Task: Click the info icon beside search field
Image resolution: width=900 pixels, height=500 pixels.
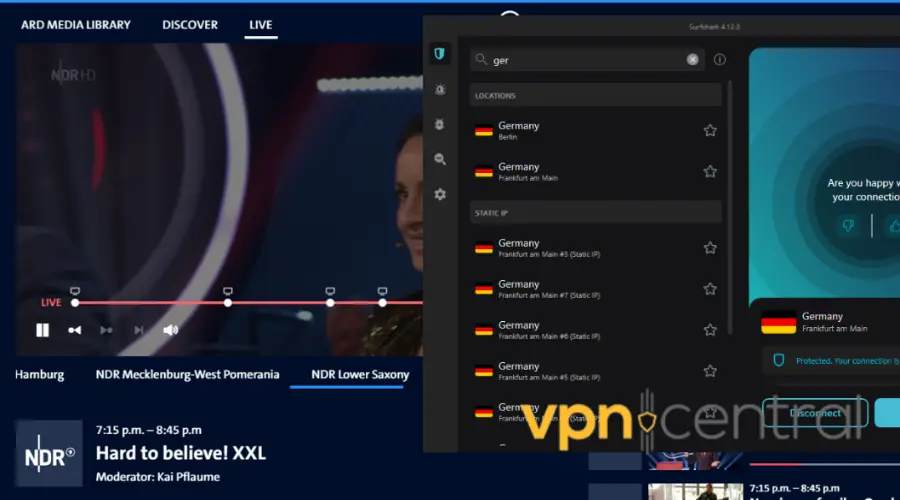Action: [719, 60]
